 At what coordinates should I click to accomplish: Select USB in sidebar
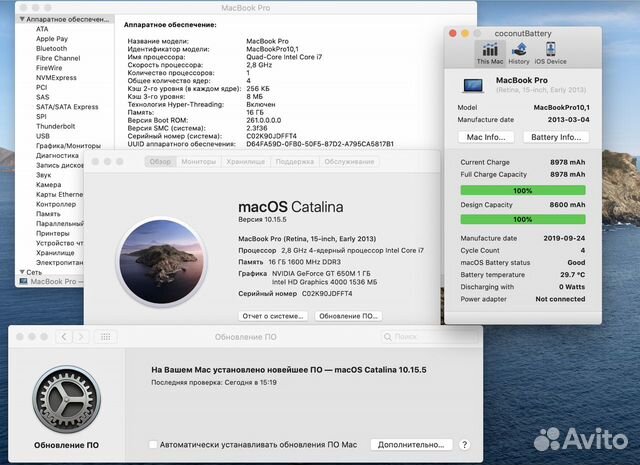coord(43,136)
